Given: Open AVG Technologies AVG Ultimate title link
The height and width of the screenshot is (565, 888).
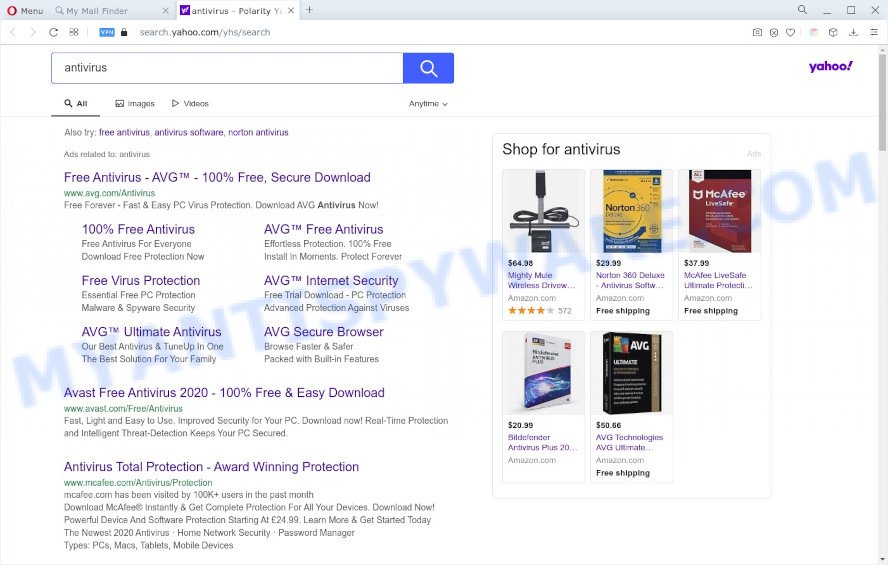Looking at the screenshot, I should pyautogui.click(x=629, y=442).
